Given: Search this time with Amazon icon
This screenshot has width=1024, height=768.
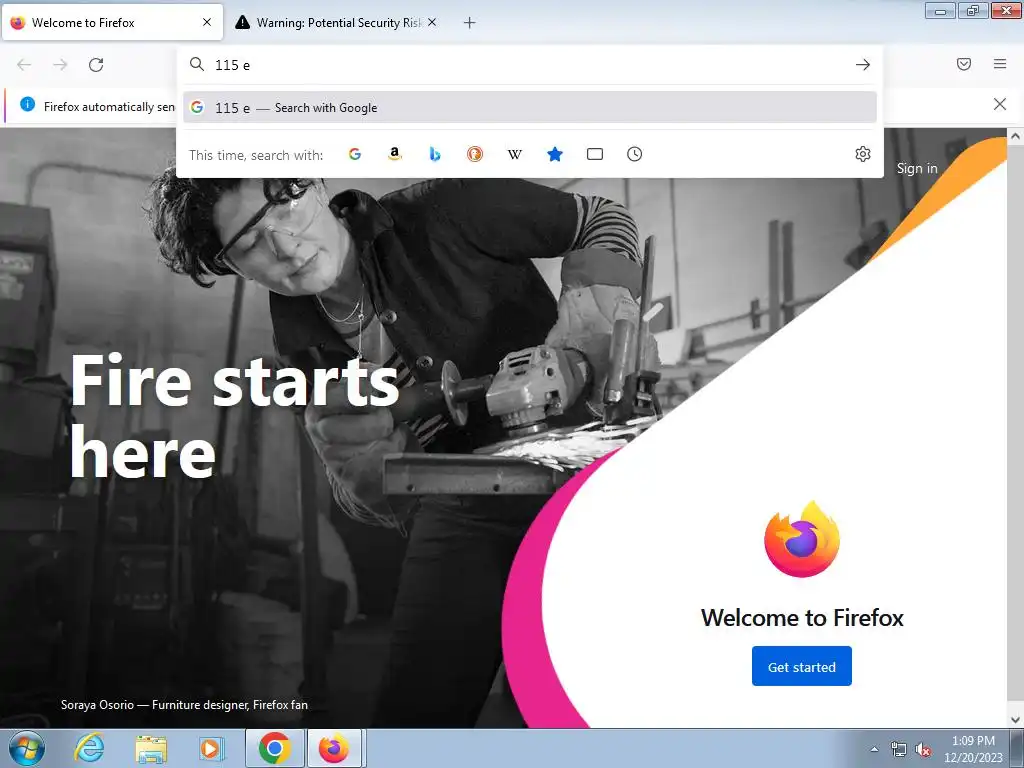Looking at the screenshot, I should point(394,154).
